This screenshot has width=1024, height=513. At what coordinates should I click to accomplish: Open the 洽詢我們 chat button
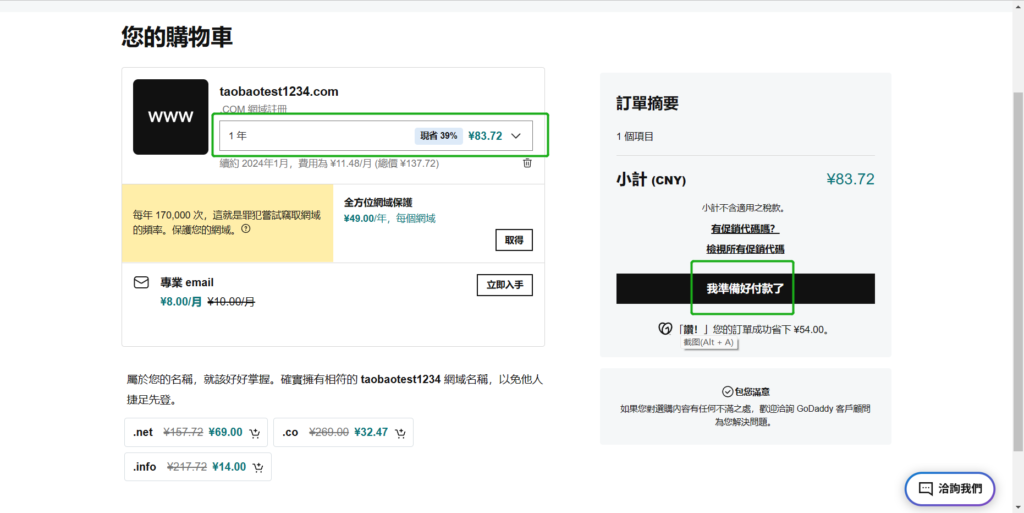pyautogui.click(x=950, y=489)
